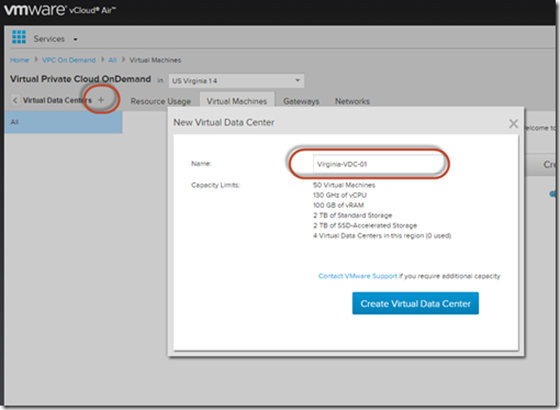
Task: Open the Services grid icon
Action: pyautogui.click(x=19, y=37)
